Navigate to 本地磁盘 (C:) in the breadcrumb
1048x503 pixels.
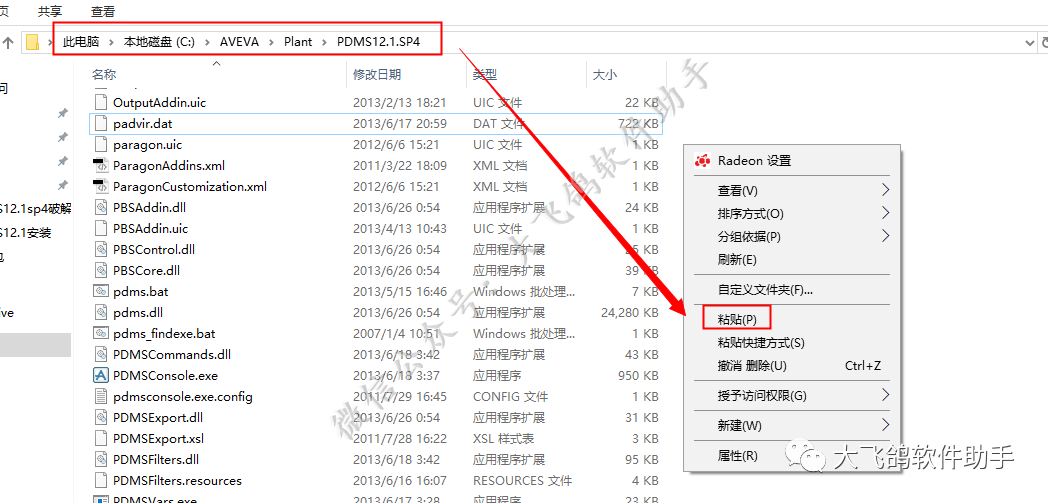click(x=159, y=42)
